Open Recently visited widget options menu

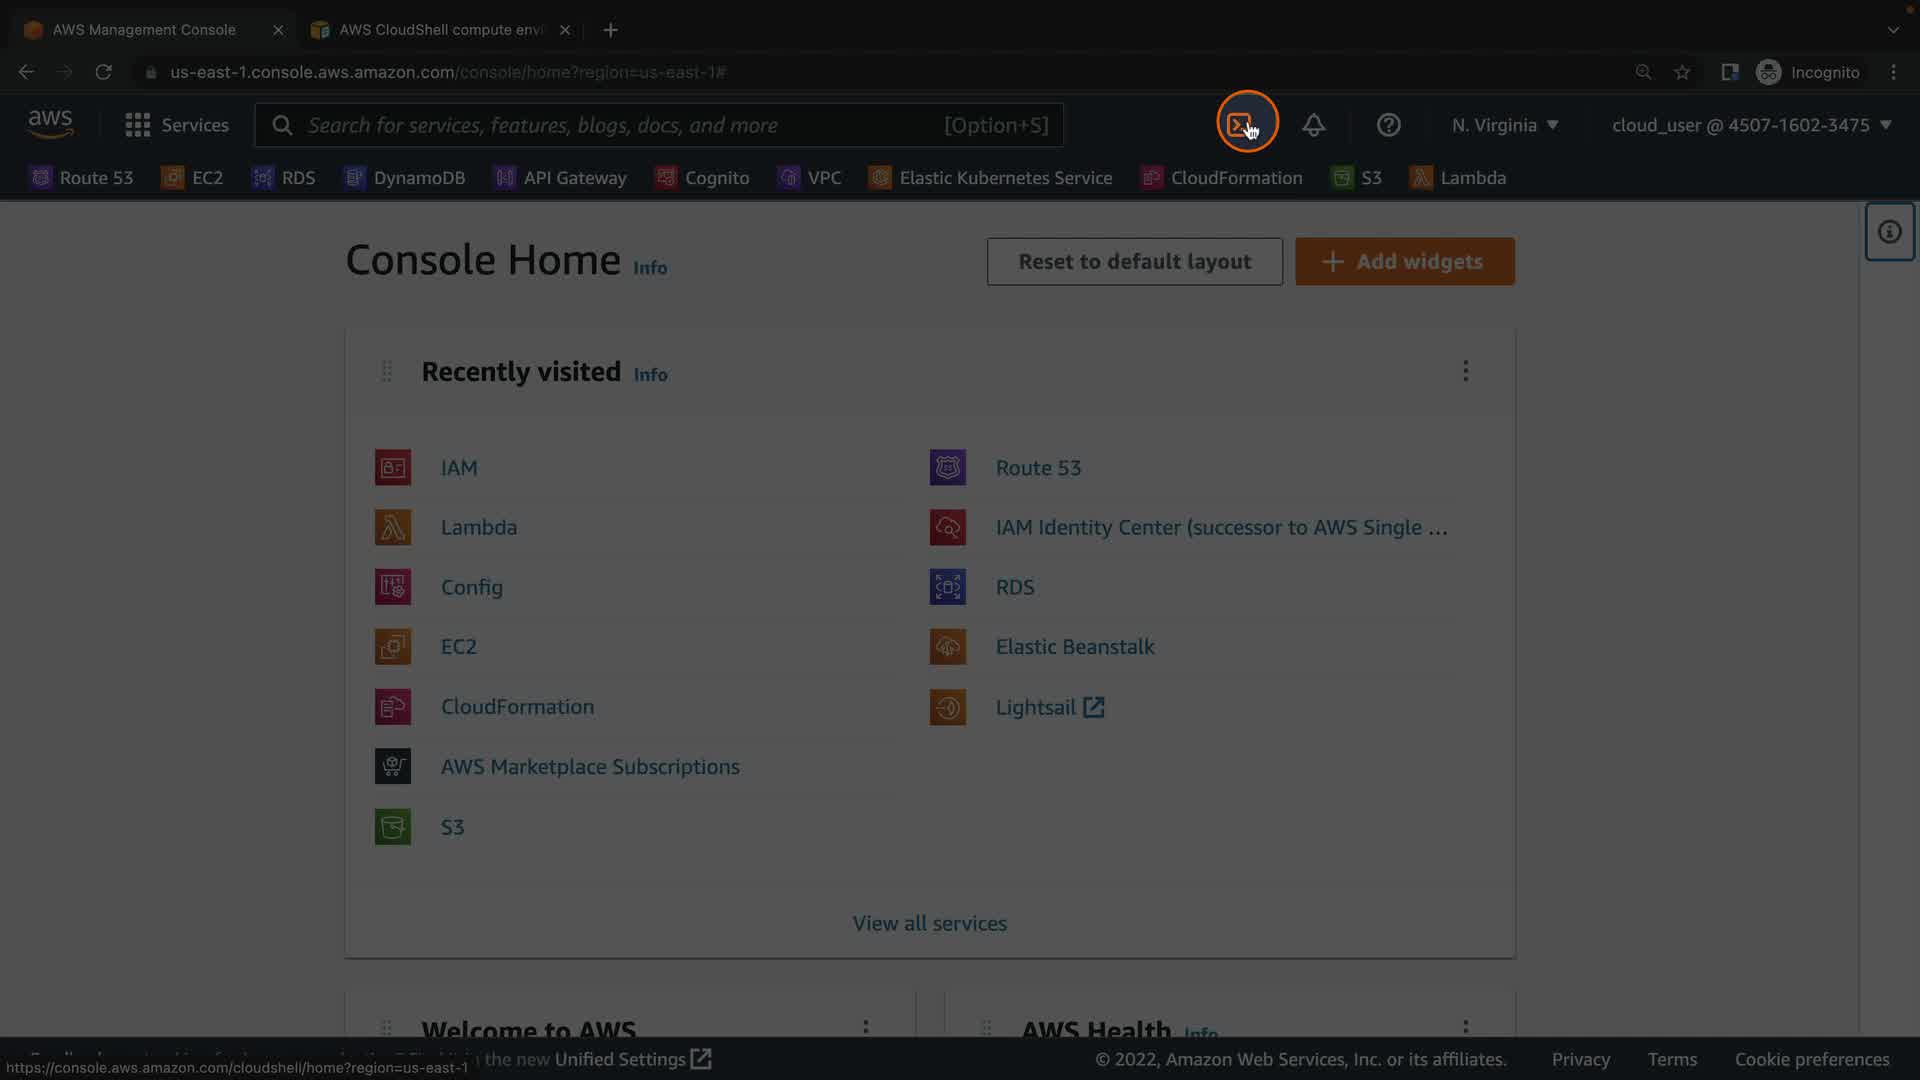(x=1465, y=371)
